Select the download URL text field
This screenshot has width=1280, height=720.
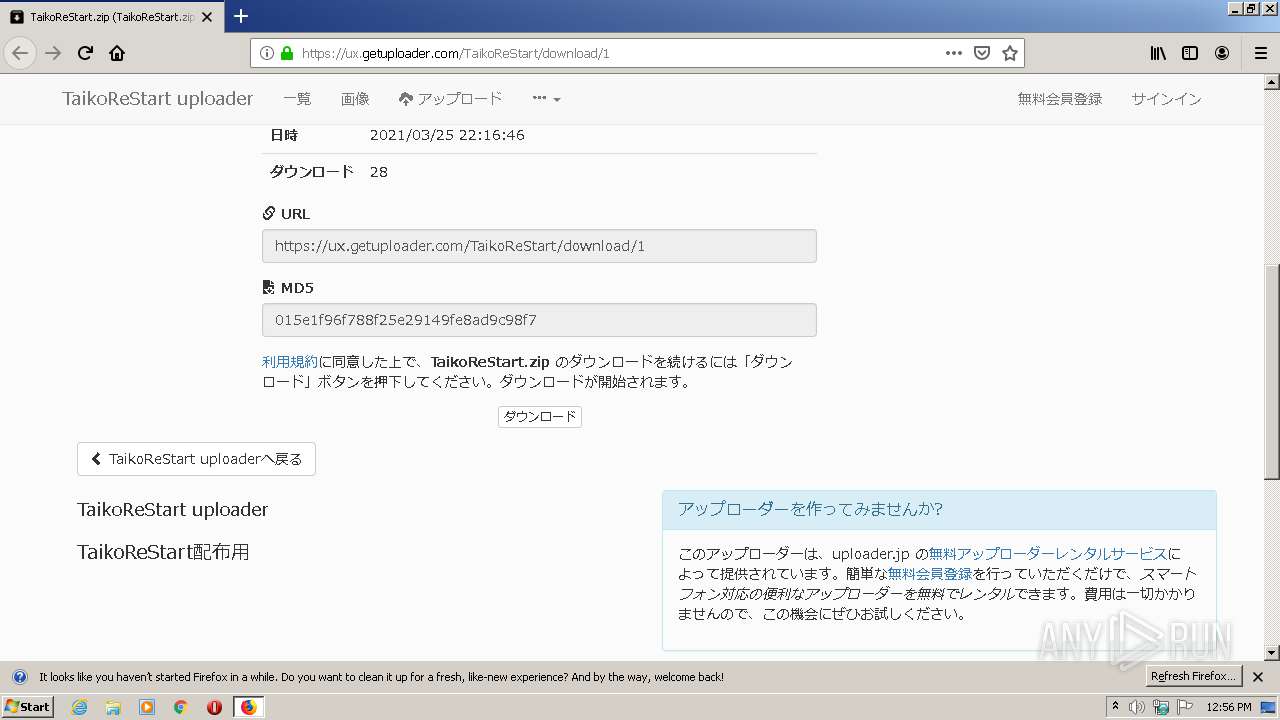(x=539, y=246)
